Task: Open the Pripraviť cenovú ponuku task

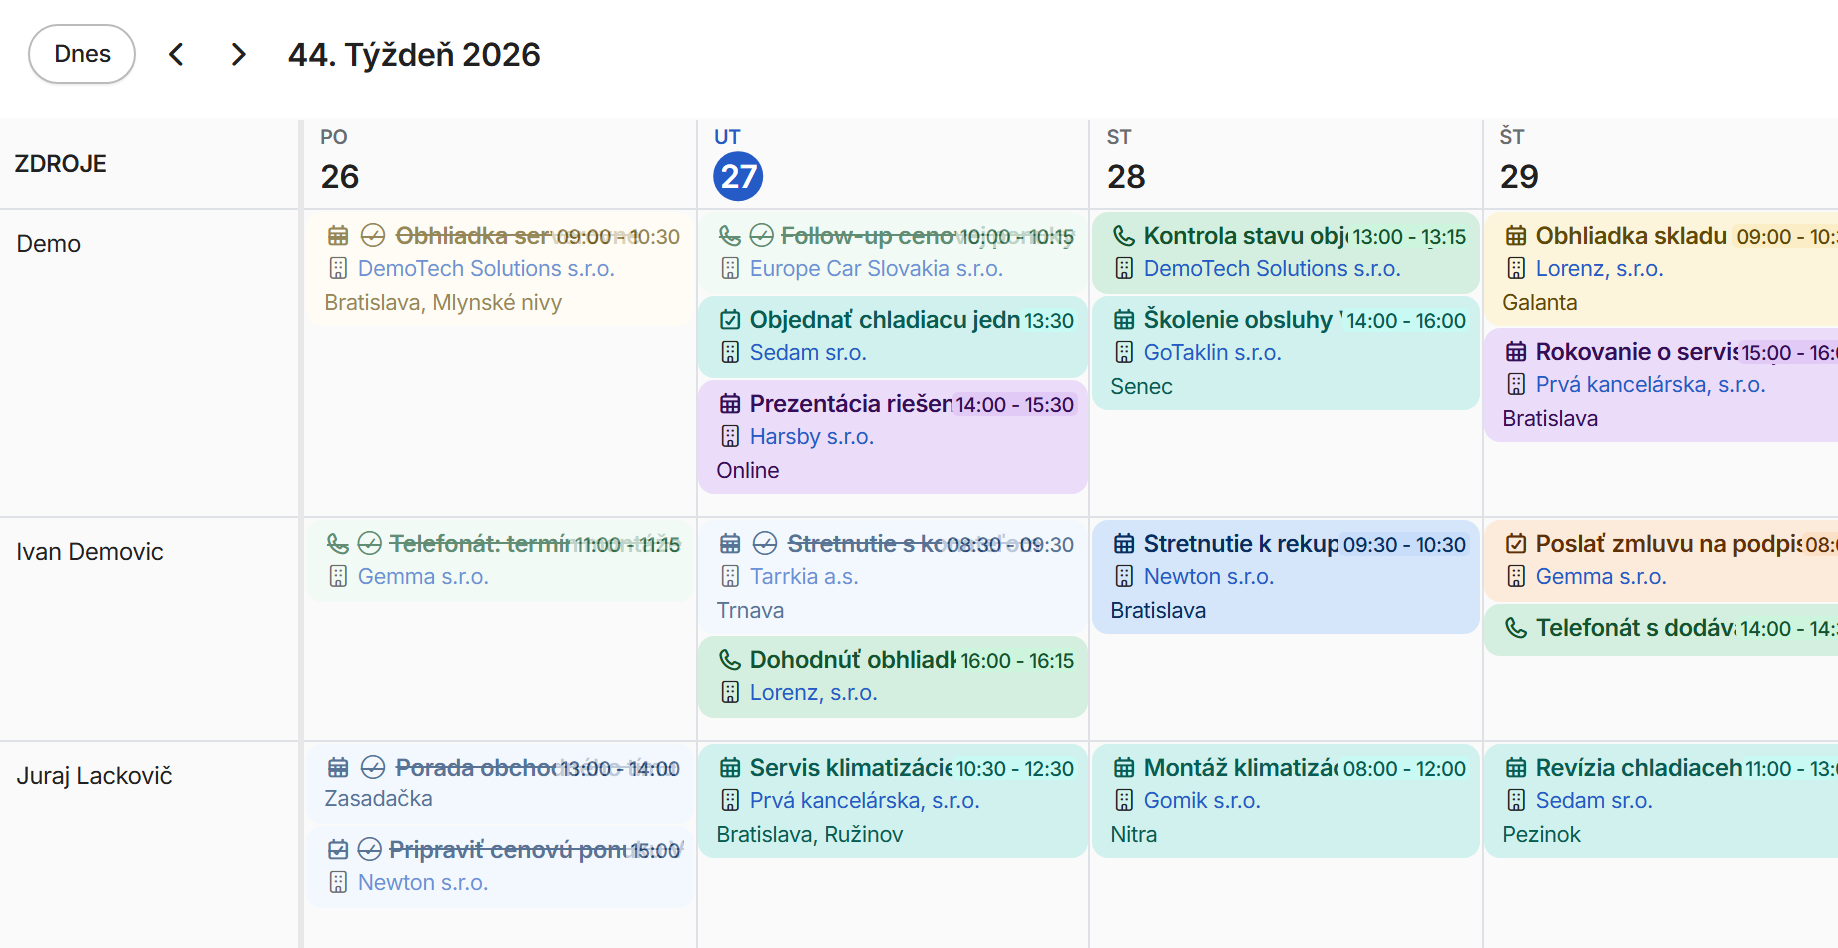Action: pos(500,866)
